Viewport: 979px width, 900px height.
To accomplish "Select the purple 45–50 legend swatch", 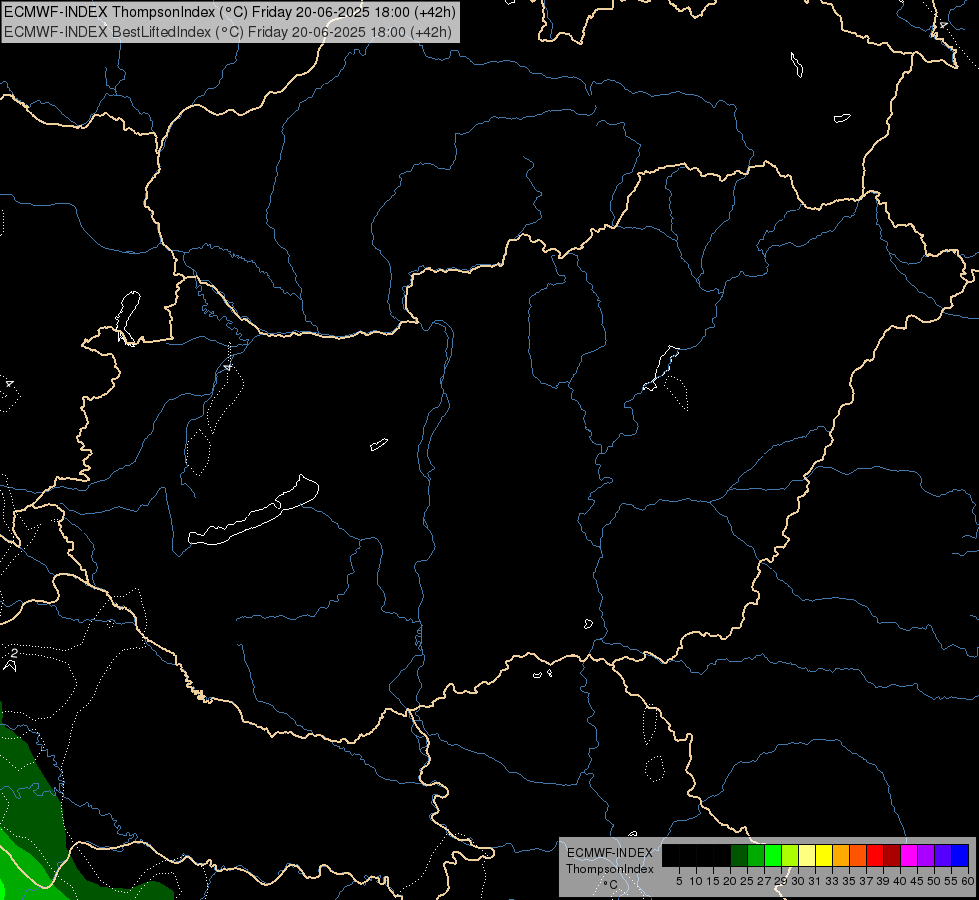I will pyautogui.click(x=926, y=855).
